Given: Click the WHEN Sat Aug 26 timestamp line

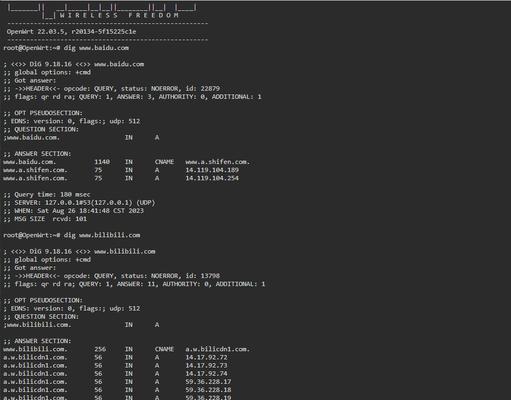Looking at the screenshot, I should (x=74, y=211).
